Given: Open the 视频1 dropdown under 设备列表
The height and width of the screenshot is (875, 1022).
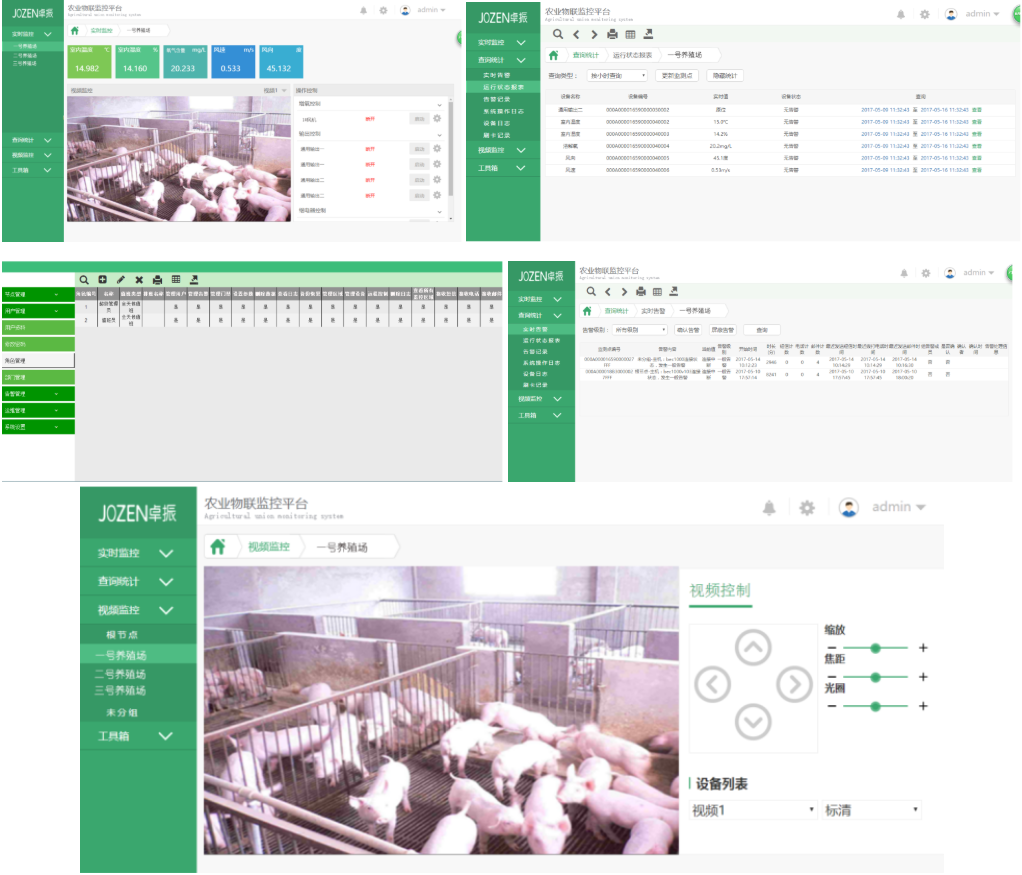Looking at the screenshot, I should [x=754, y=810].
